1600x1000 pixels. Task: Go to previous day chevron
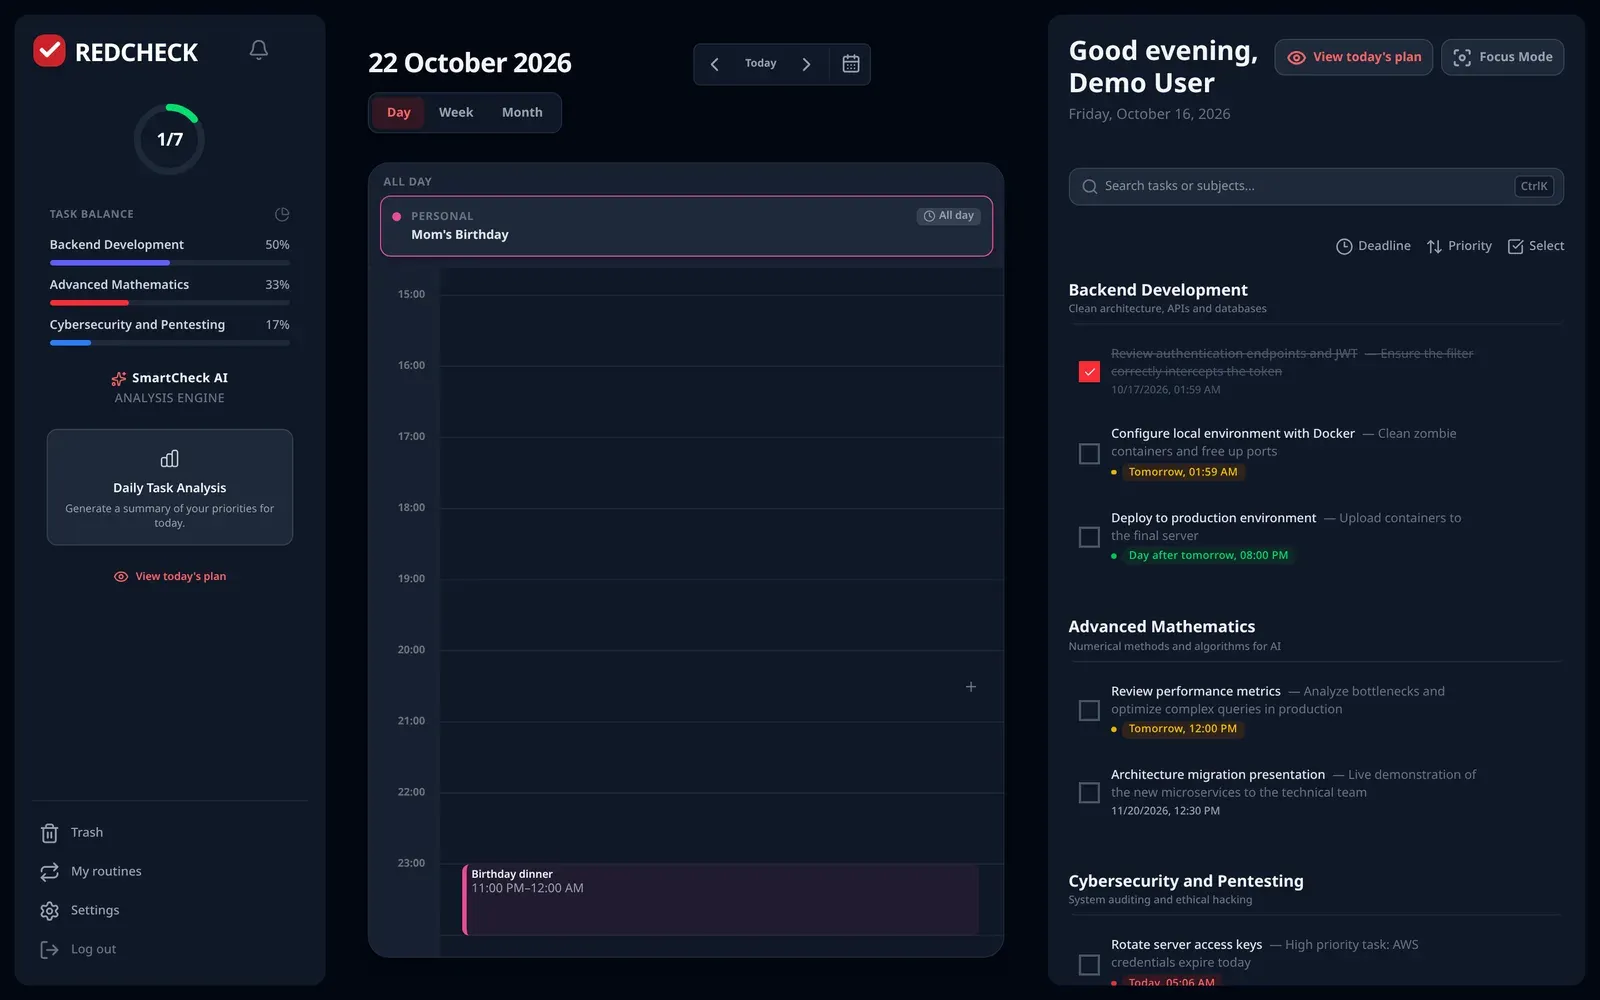(714, 64)
